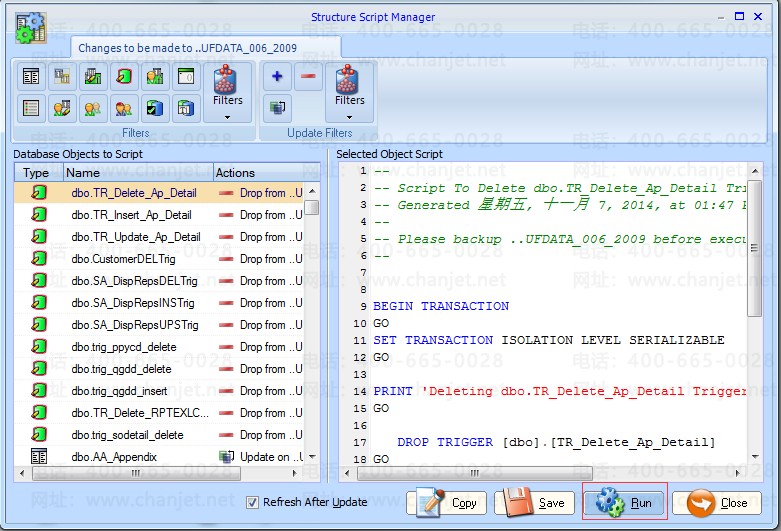Sort list by the Name column header
The height and width of the screenshot is (531, 781).
point(138,173)
